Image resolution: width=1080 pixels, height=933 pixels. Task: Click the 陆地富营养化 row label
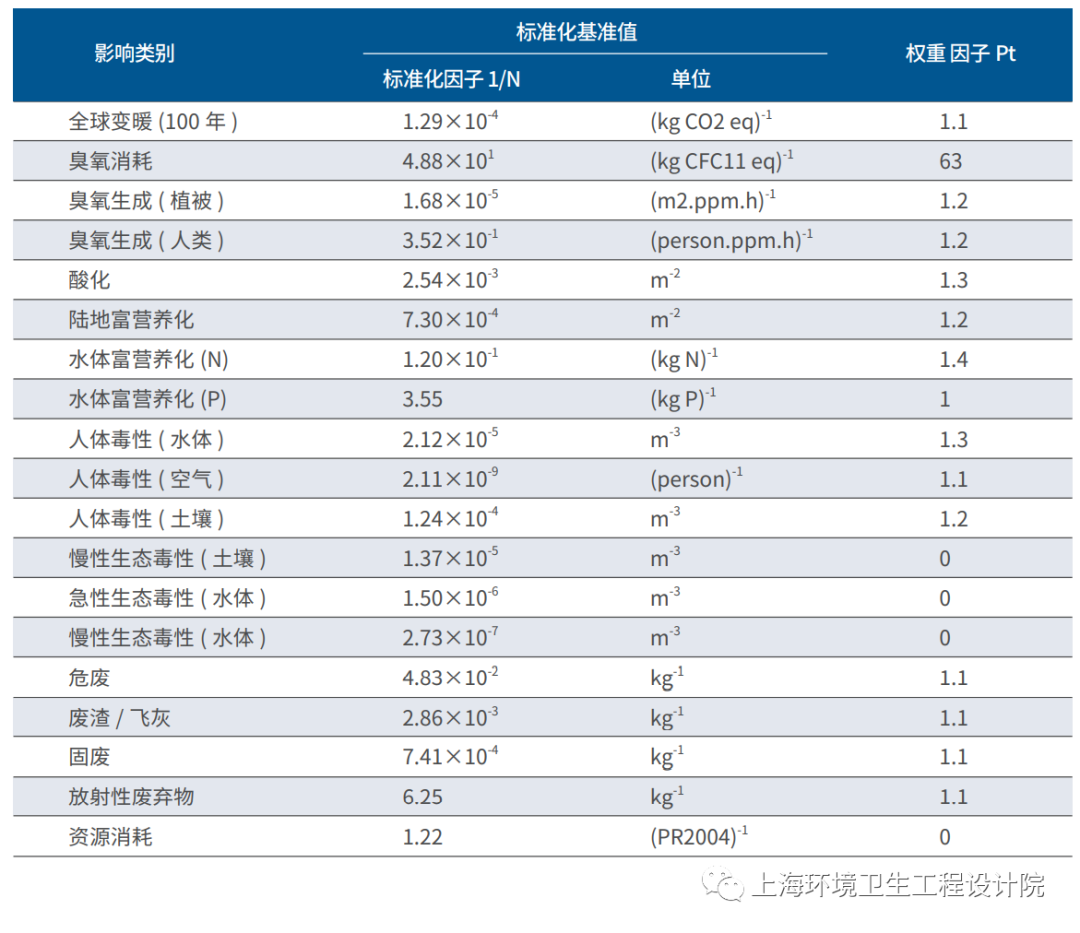point(131,320)
